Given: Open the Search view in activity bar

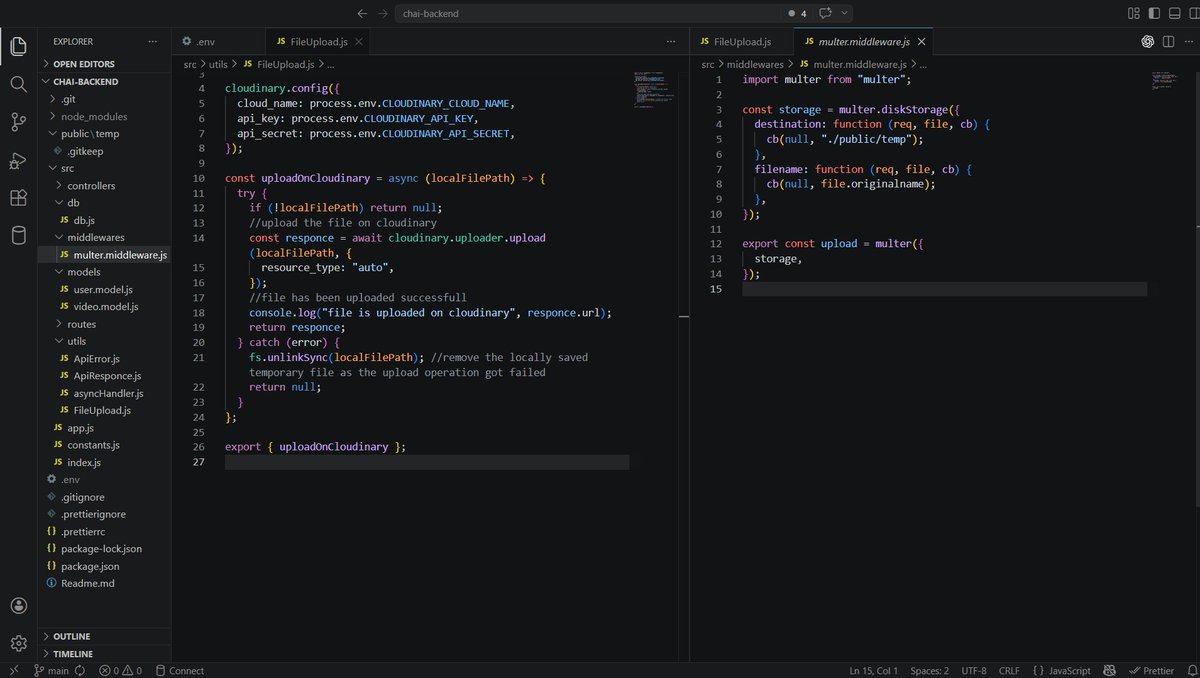Looking at the screenshot, I should point(18,84).
